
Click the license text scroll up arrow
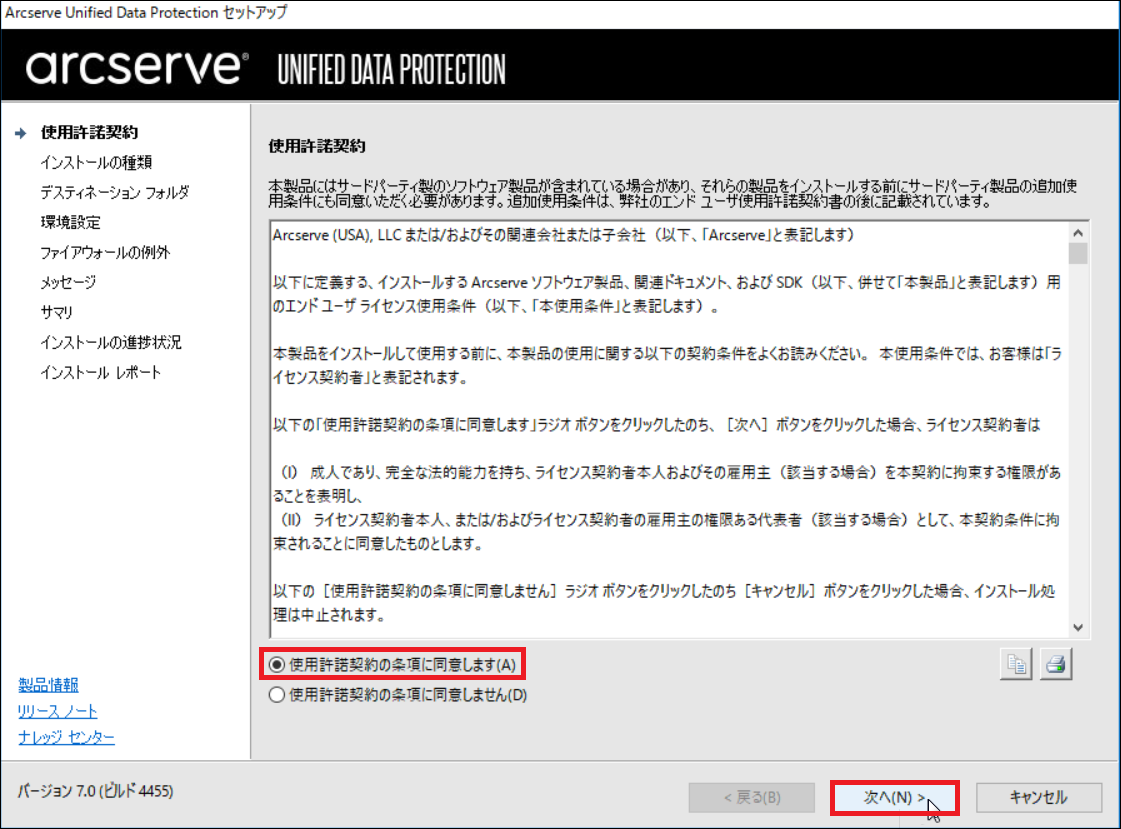point(1078,233)
